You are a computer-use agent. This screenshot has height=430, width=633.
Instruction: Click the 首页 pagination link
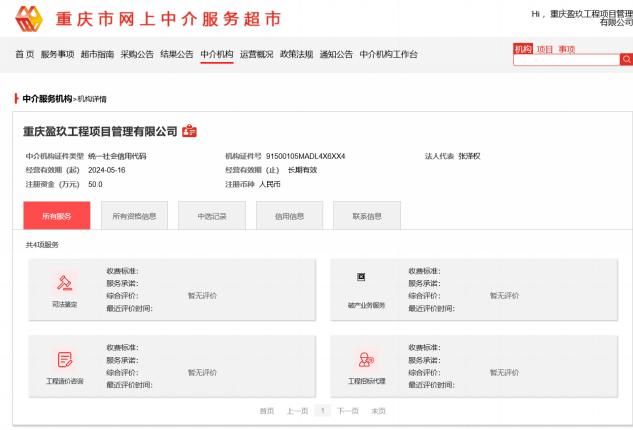click(x=266, y=411)
